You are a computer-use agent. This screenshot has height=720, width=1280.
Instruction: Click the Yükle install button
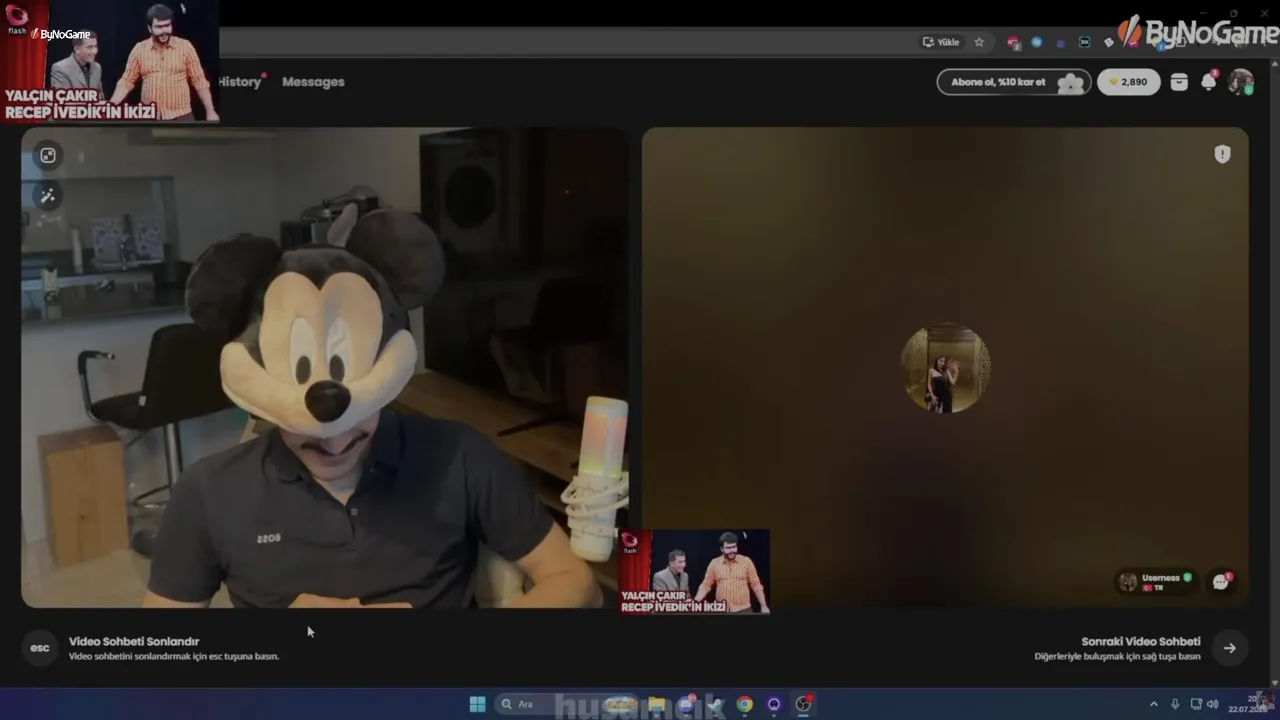tap(941, 42)
